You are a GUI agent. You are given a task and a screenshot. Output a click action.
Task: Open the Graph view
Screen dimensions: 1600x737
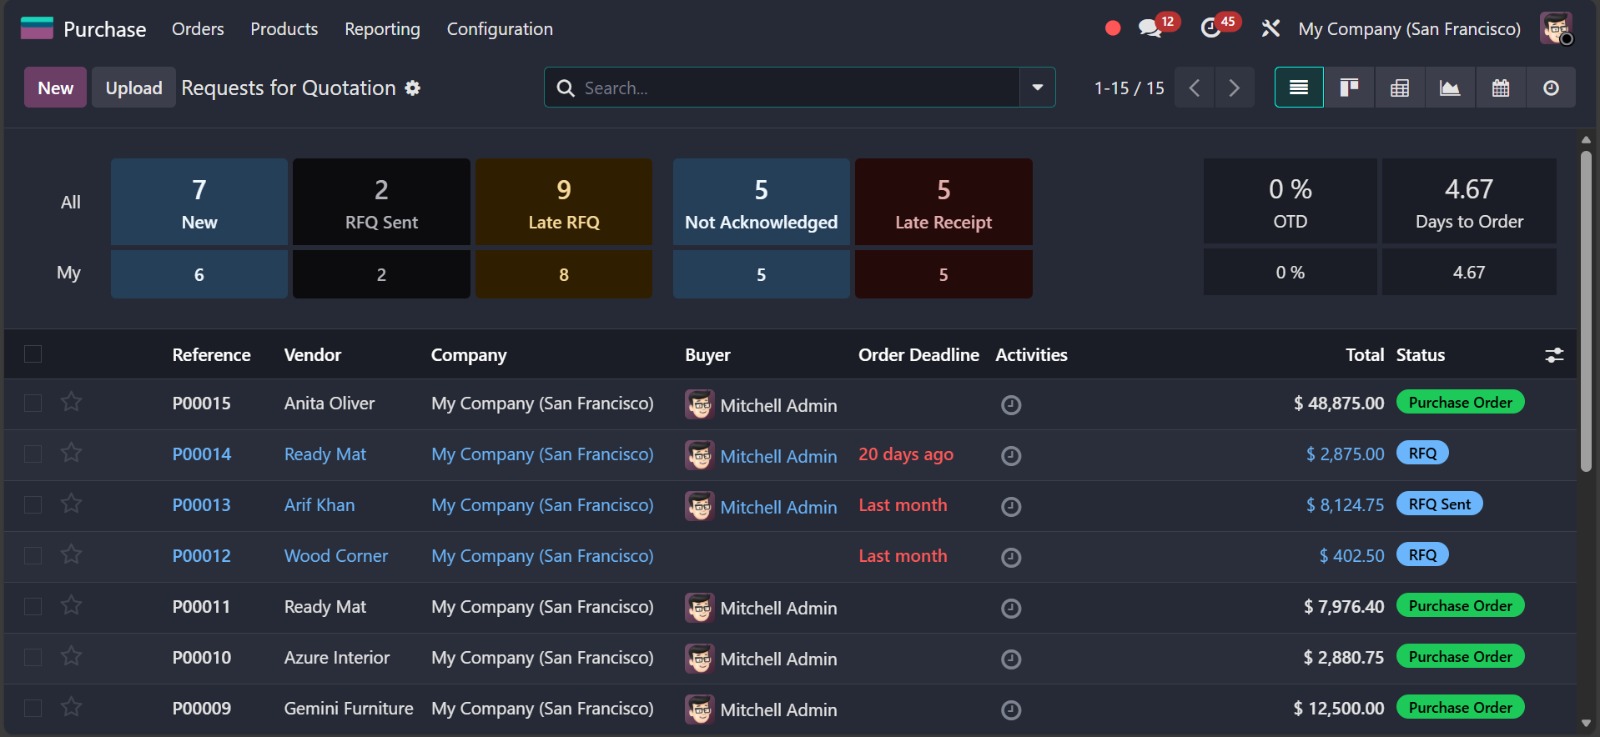(x=1450, y=88)
